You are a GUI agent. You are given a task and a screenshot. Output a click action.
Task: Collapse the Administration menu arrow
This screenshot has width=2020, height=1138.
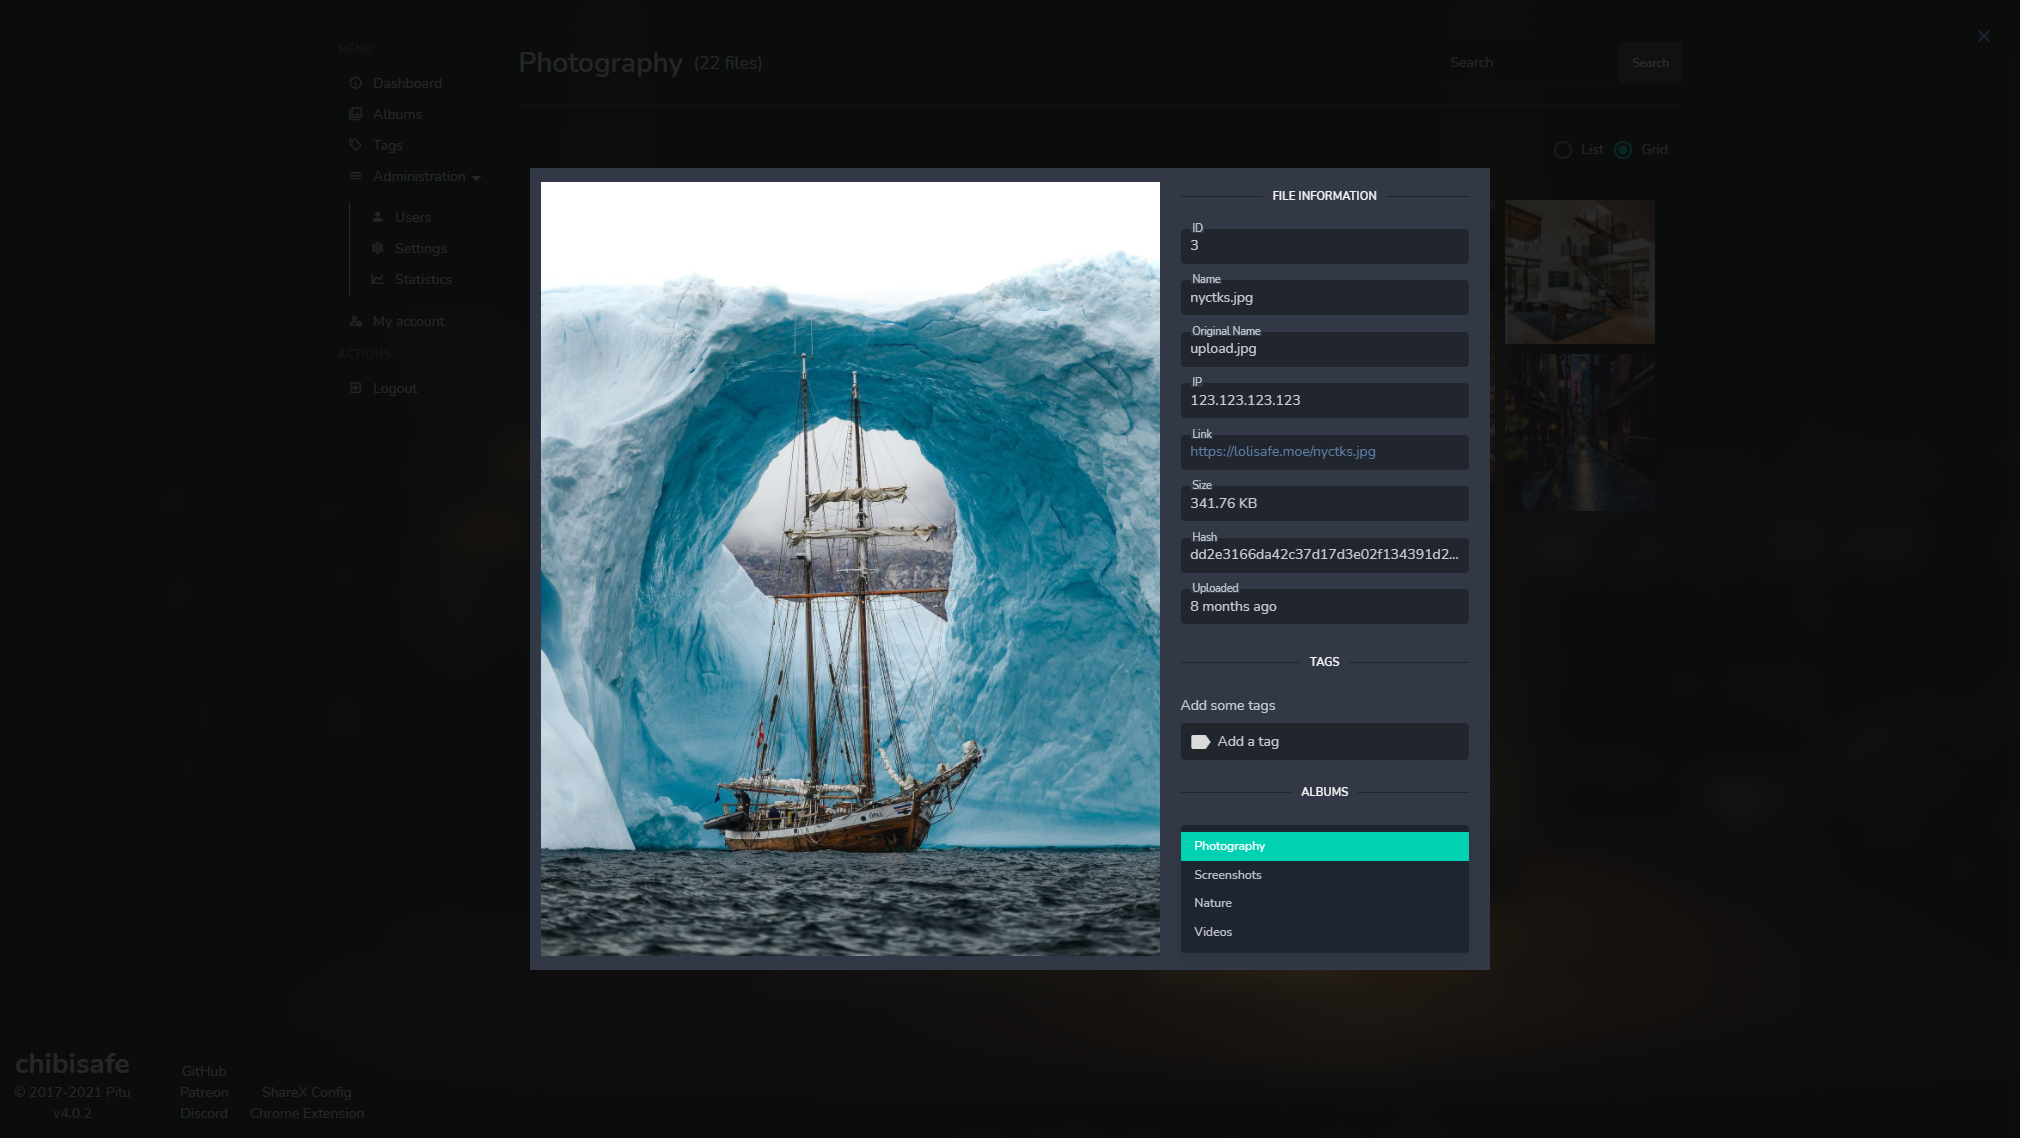(x=476, y=178)
